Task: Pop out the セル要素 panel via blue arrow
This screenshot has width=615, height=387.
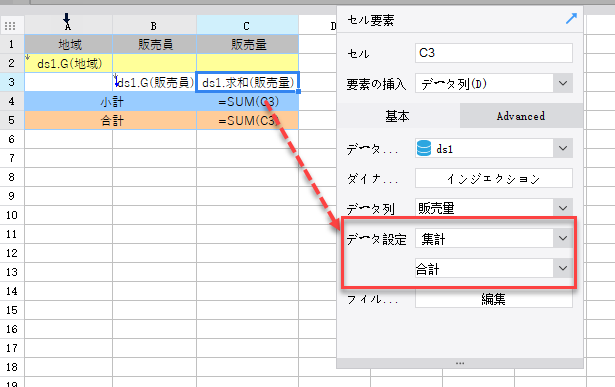Action: [571, 18]
